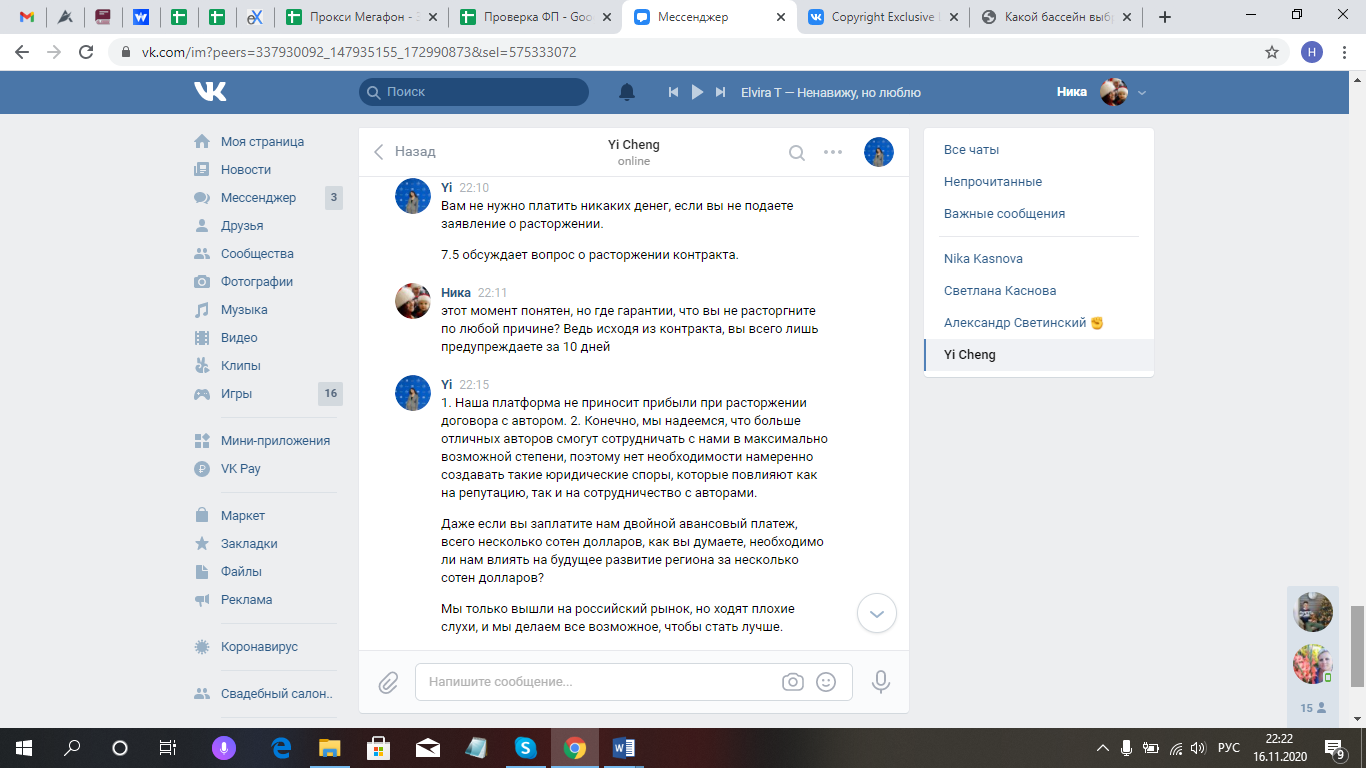Go back using Назад link

pyautogui.click(x=405, y=152)
